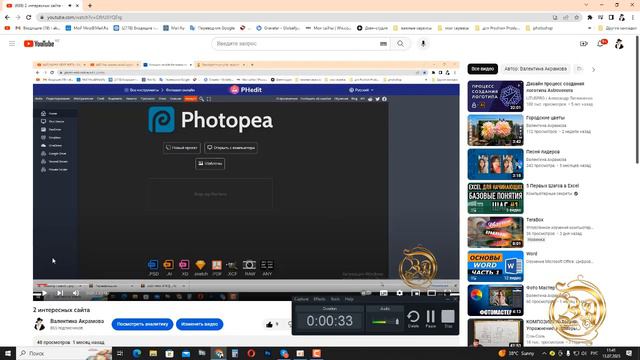Viewport: 640px width, 360px height.
Task: Open the on-screen keyboard icon in search box
Action: [383, 44]
